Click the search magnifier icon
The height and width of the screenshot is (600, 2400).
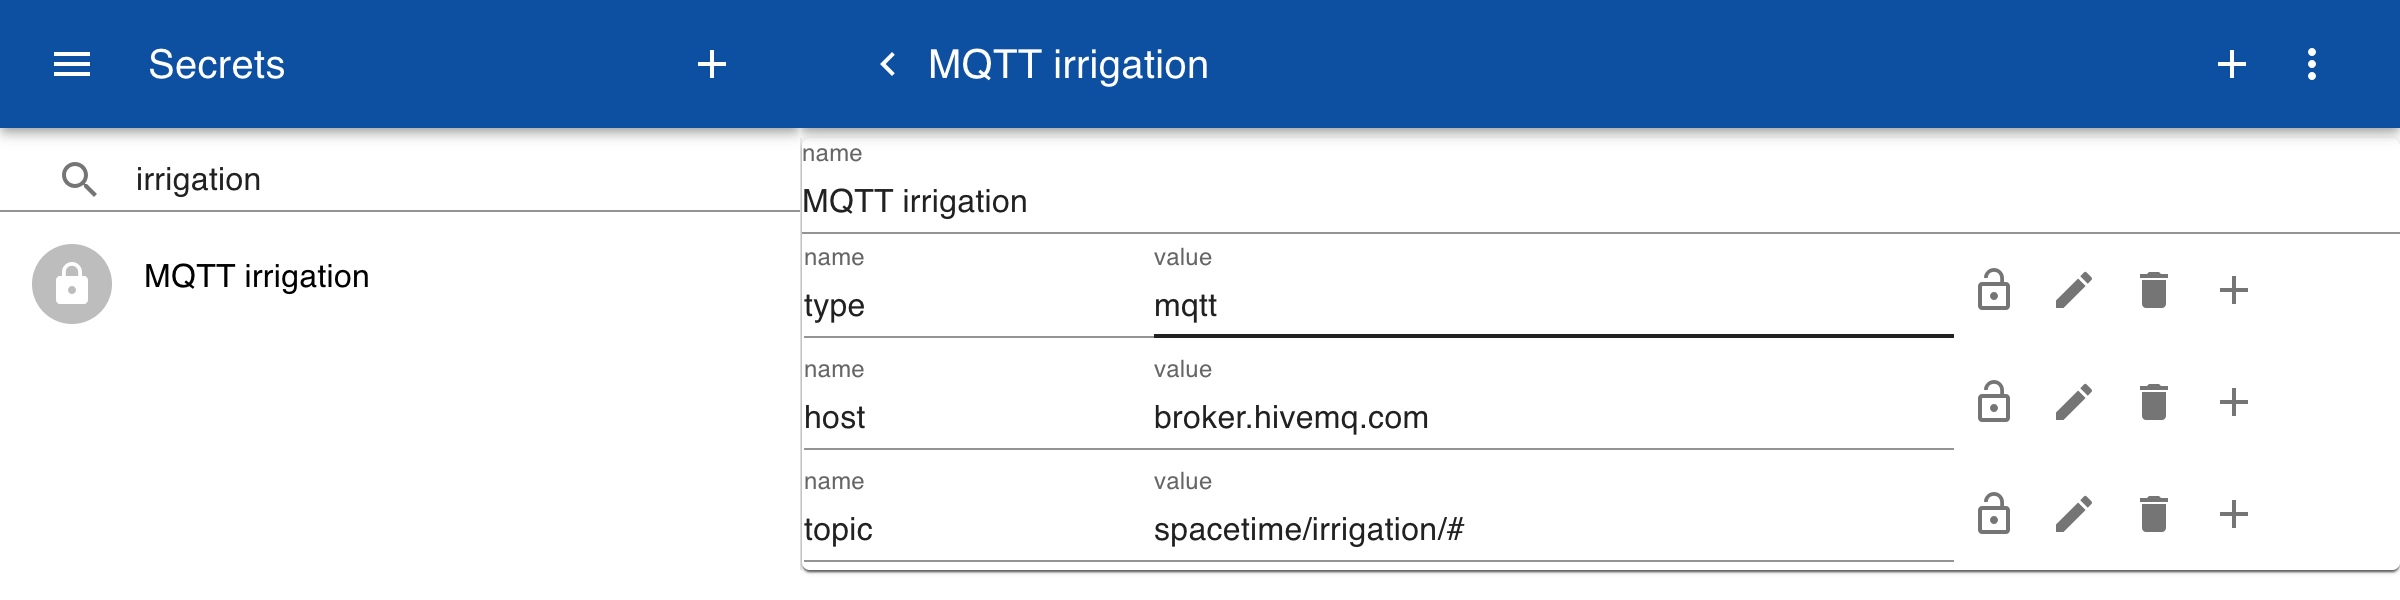(79, 180)
